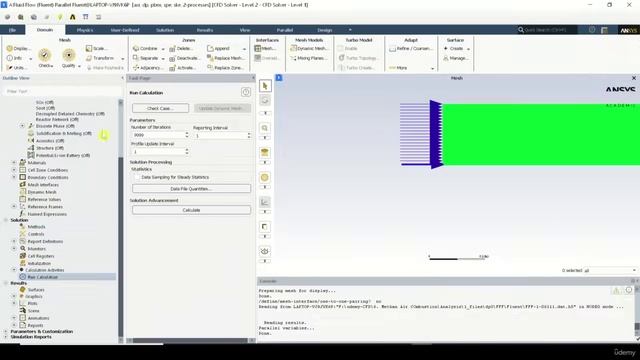
Task: Open the Append dropdown arrow
Action: pyautogui.click(x=244, y=49)
